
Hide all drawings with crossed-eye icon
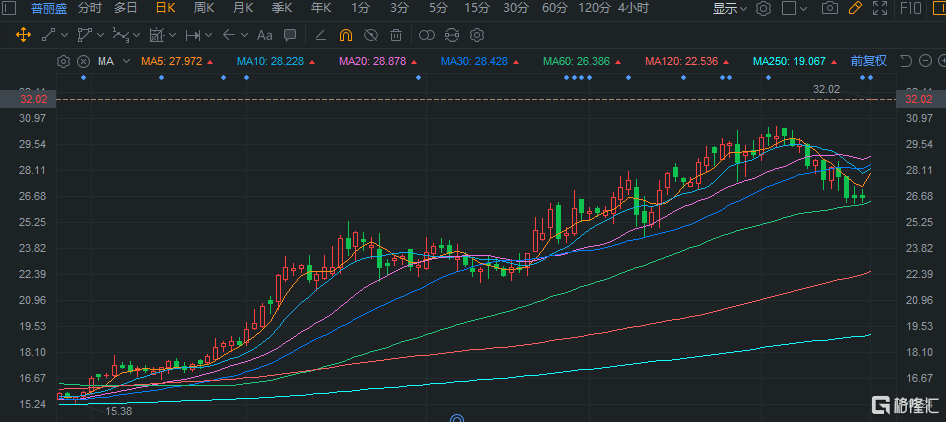(x=371, y=35)
